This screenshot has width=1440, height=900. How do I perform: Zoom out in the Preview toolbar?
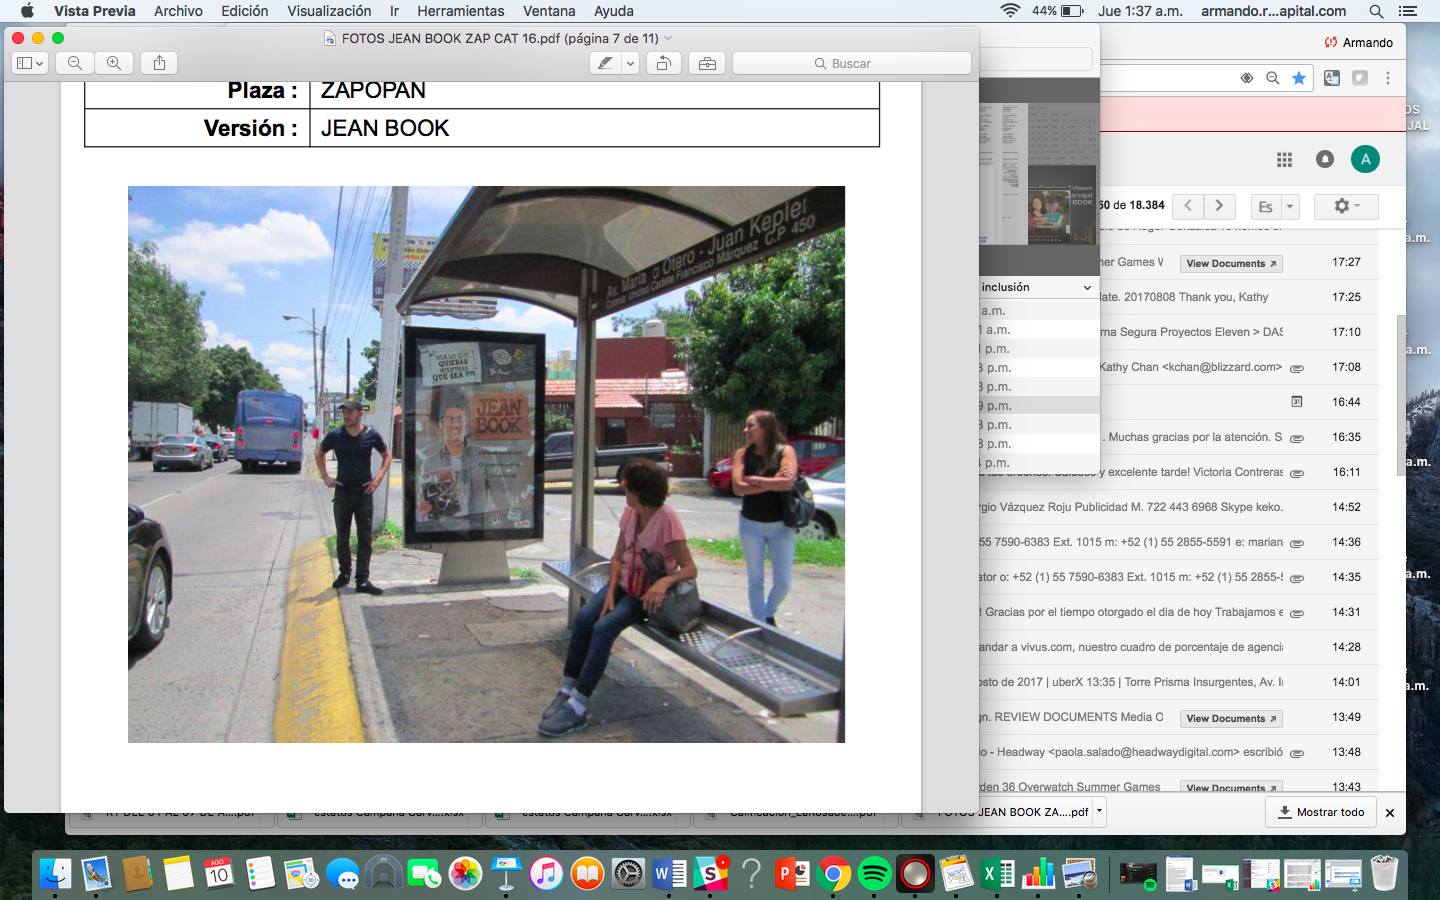click(x=75, y=63)
